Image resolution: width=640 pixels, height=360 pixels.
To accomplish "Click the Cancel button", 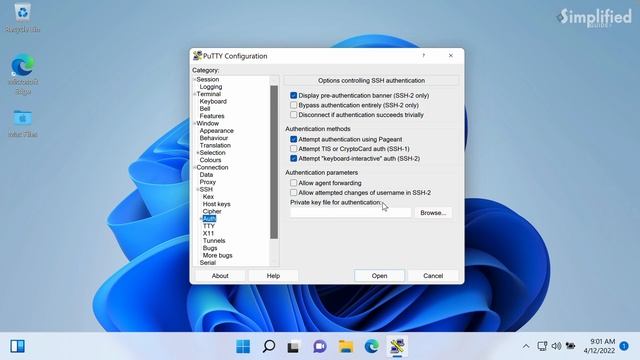I will coord(433,276).
